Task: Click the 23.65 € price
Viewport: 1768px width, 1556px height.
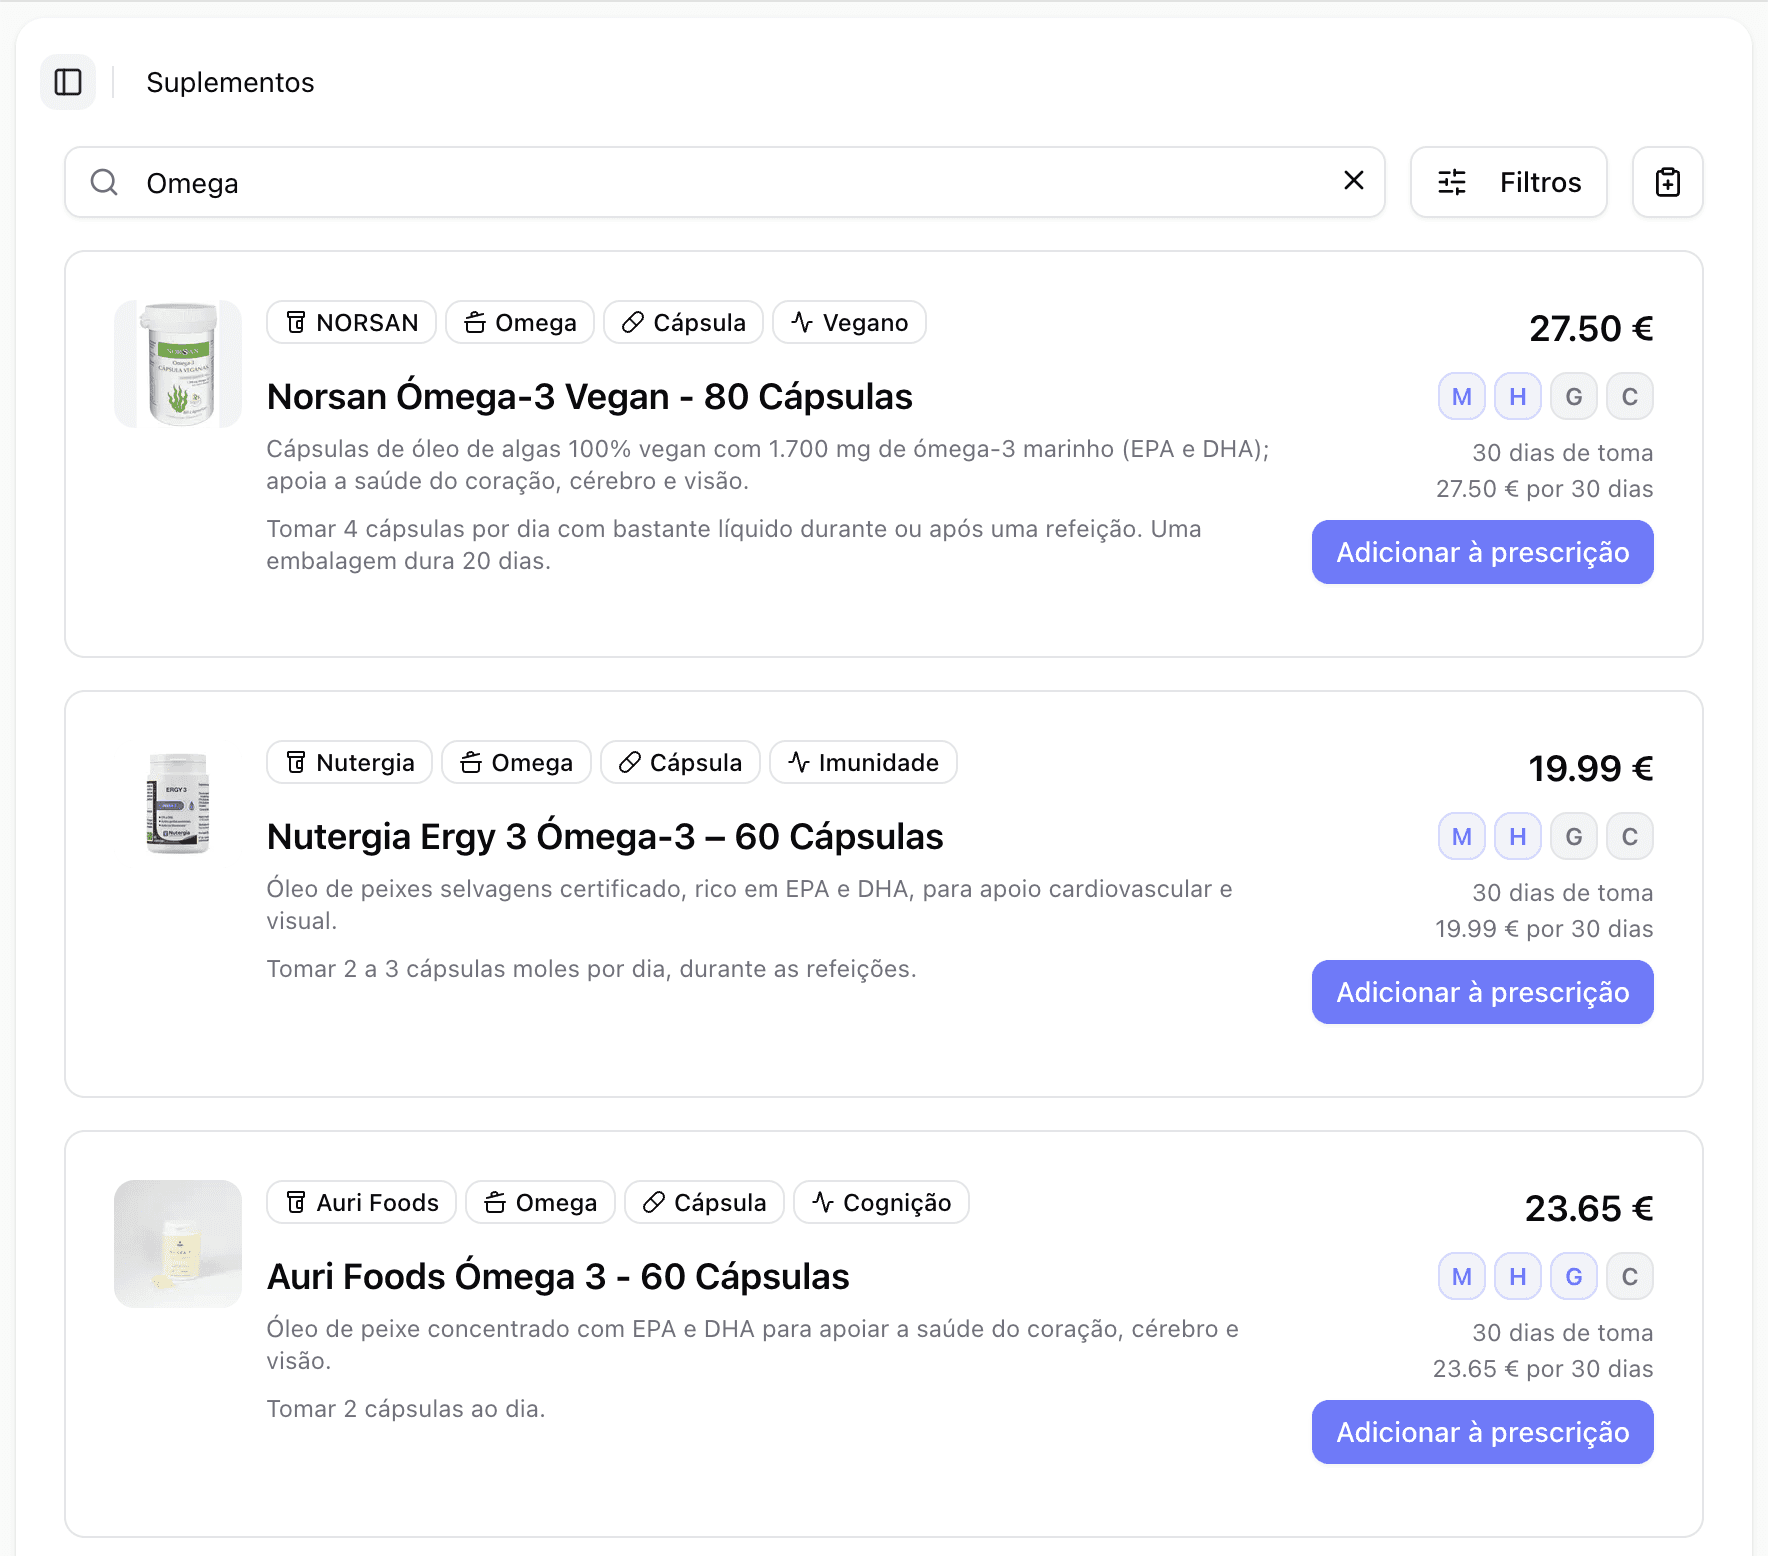Action: pyautogui.click(x=1589, y=1208)
